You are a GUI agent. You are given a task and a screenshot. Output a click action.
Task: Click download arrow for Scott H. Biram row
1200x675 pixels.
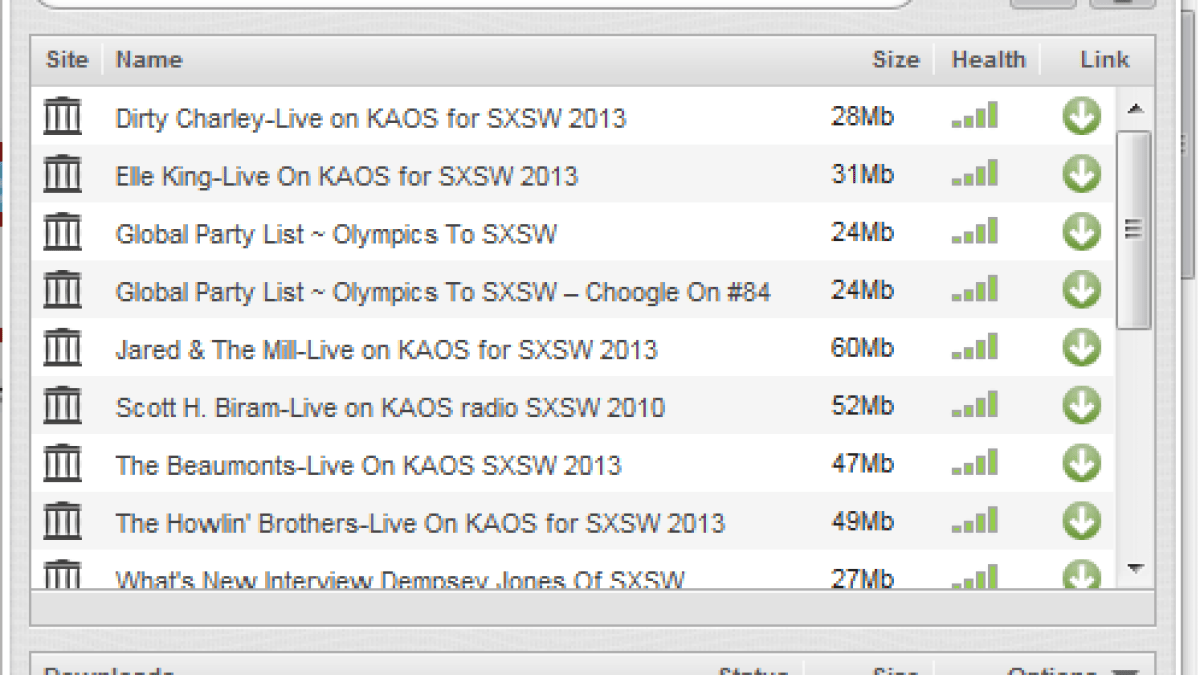tap(1081, 406)
